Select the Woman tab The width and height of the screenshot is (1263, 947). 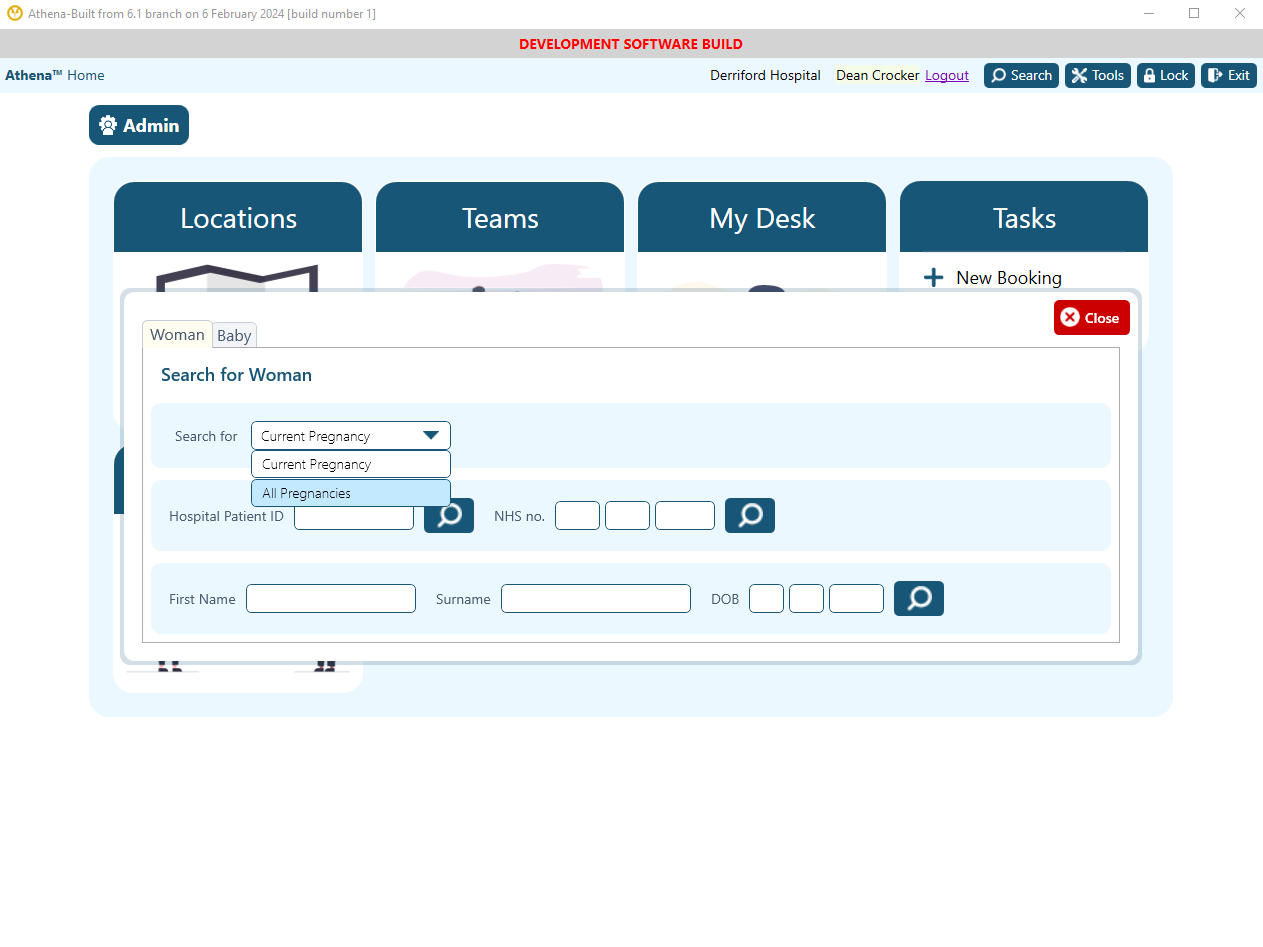coord(177,334)
